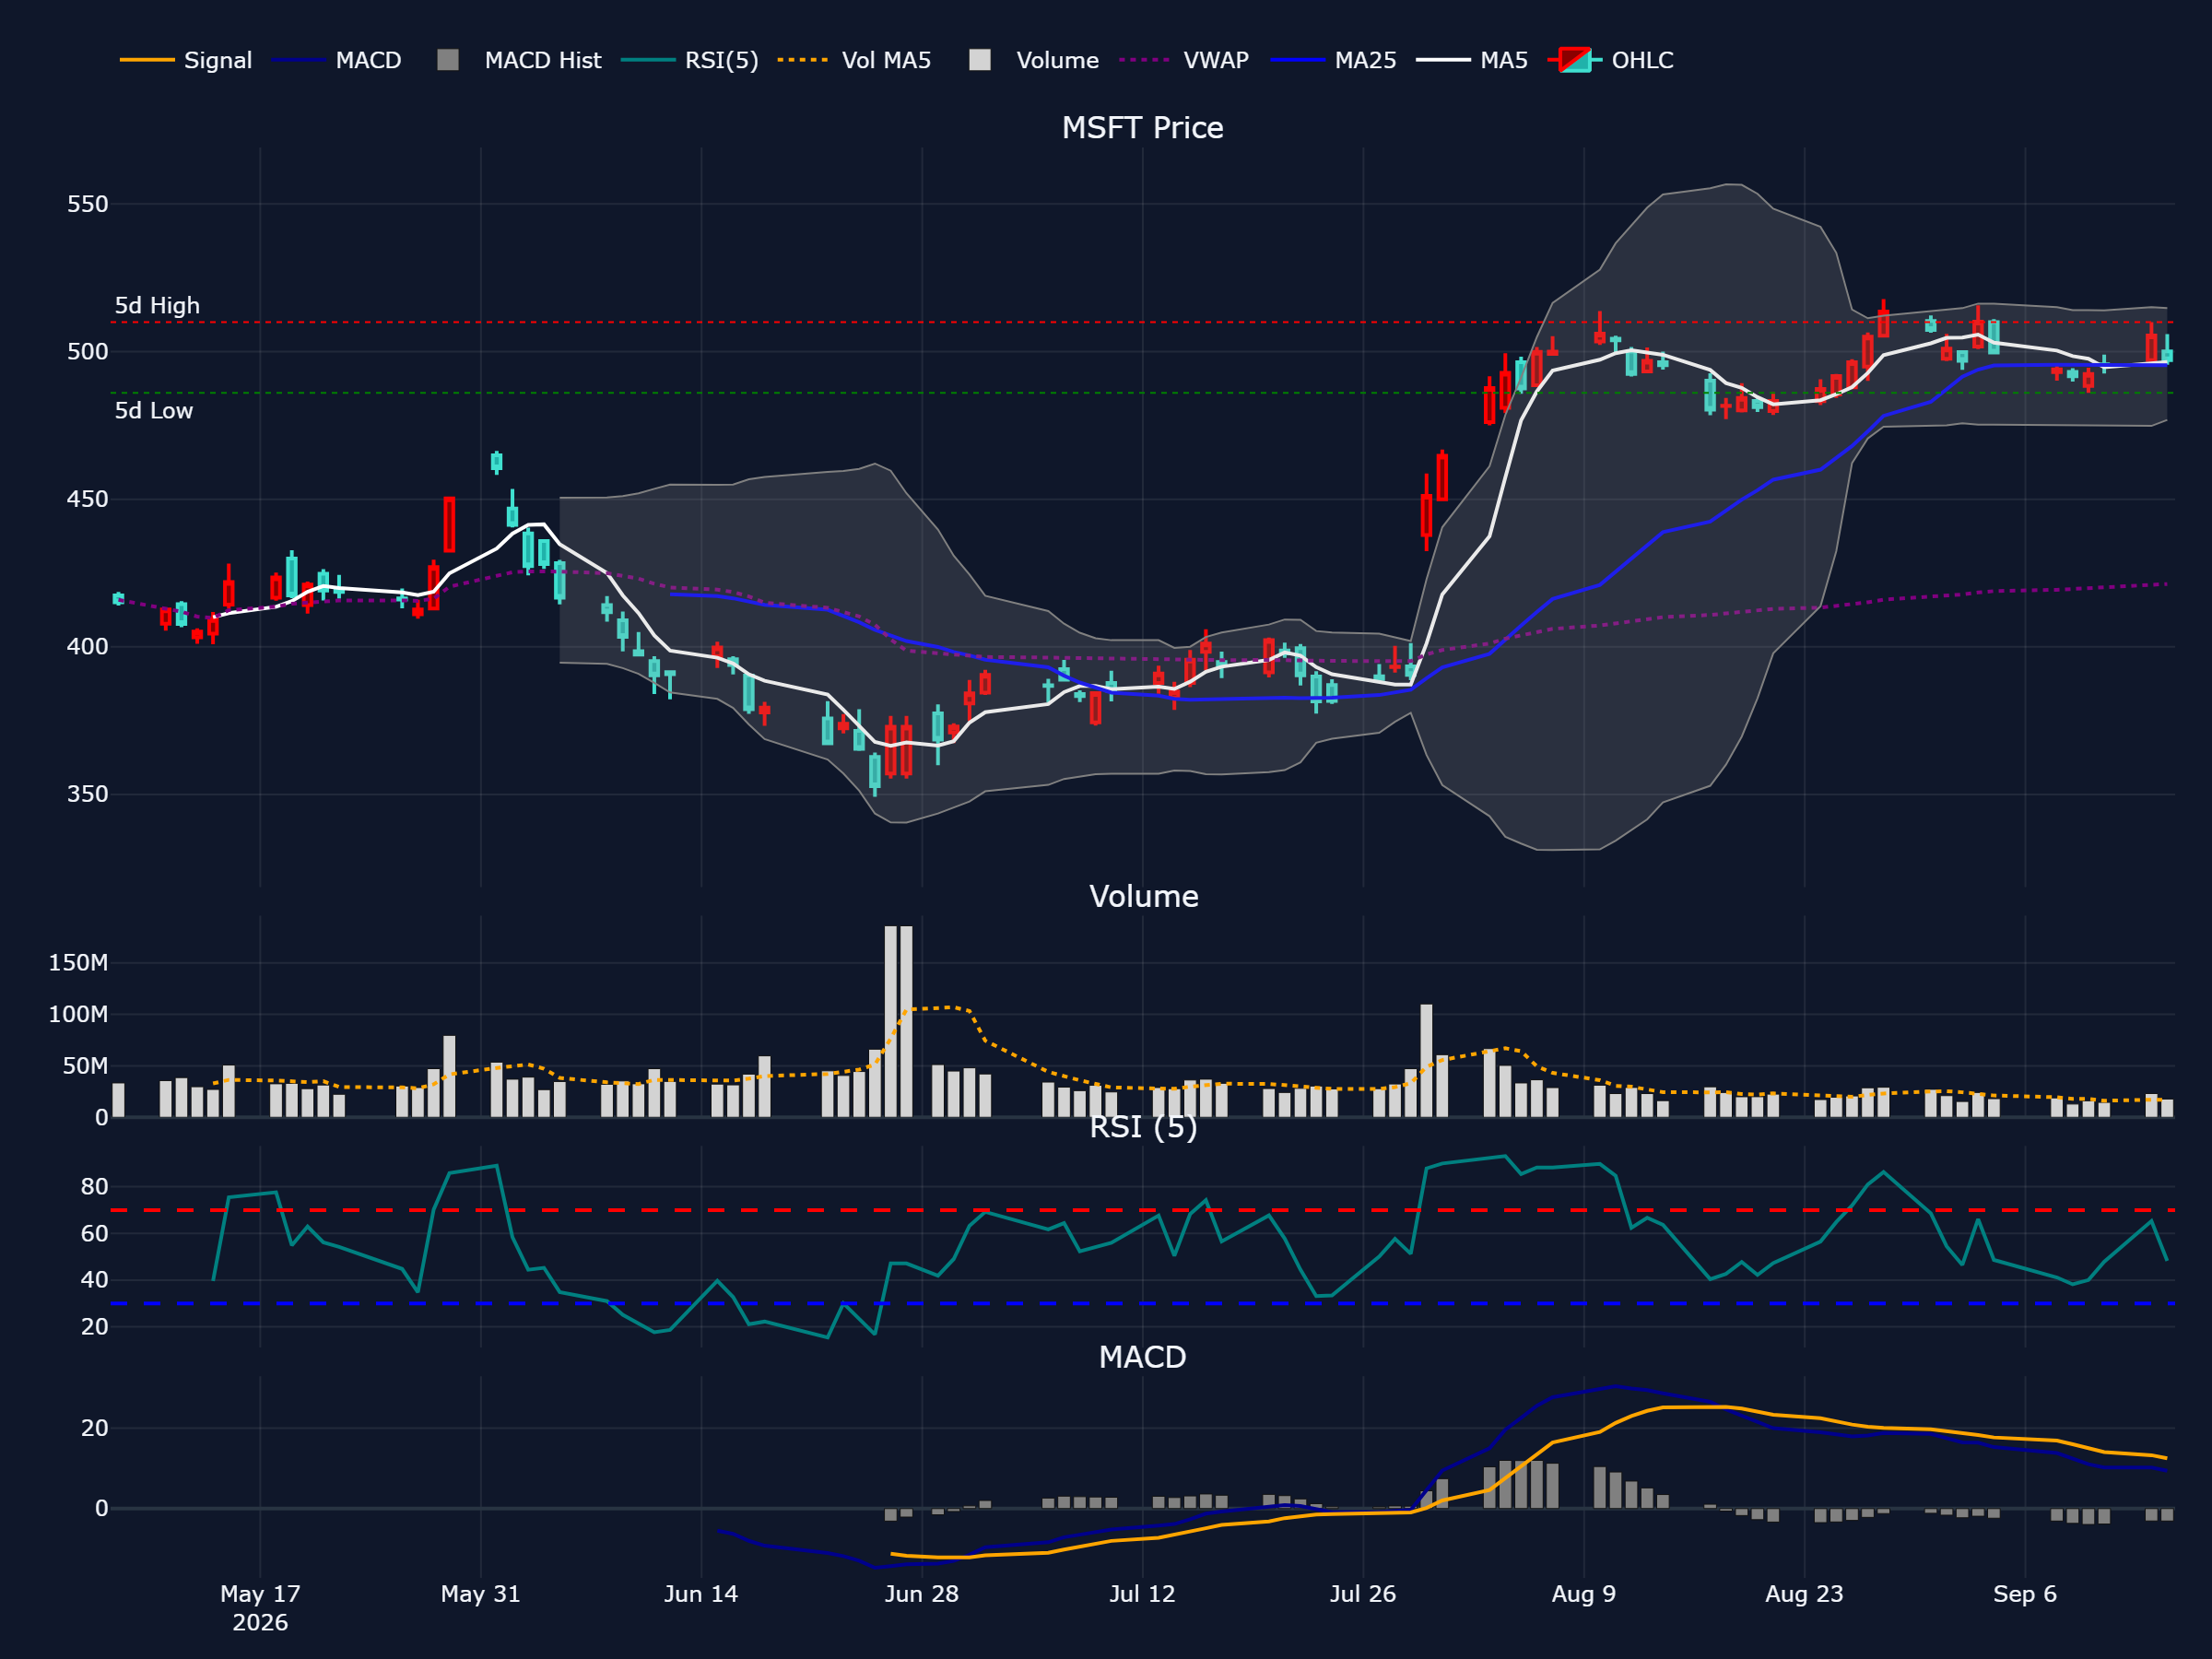The width and height of the screenshot is (2212, 1659).
Task: Click the Volume subplot title
Action: pyautogui.click(x=1143, y=896)
